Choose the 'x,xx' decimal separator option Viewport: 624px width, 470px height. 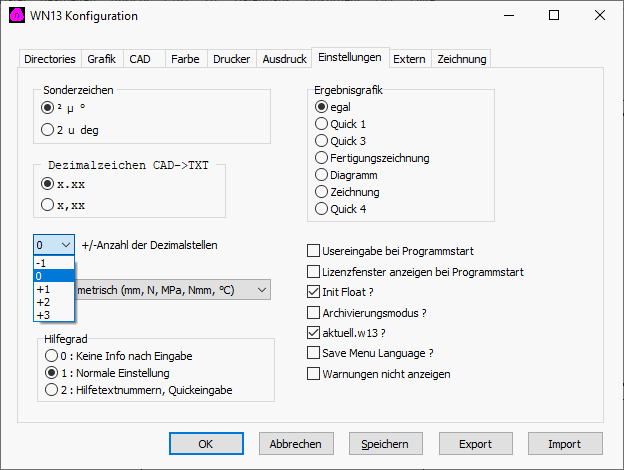[48, 205]
